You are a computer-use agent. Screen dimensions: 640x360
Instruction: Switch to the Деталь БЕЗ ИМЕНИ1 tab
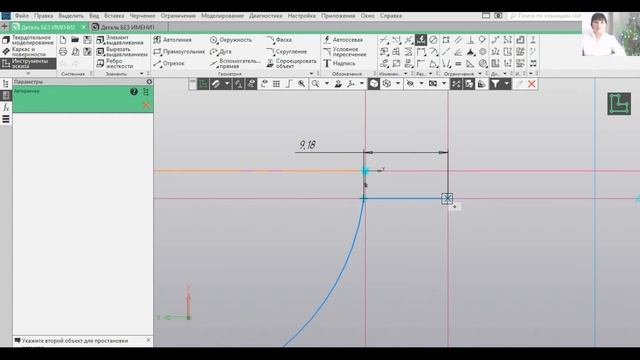[127, 27]
